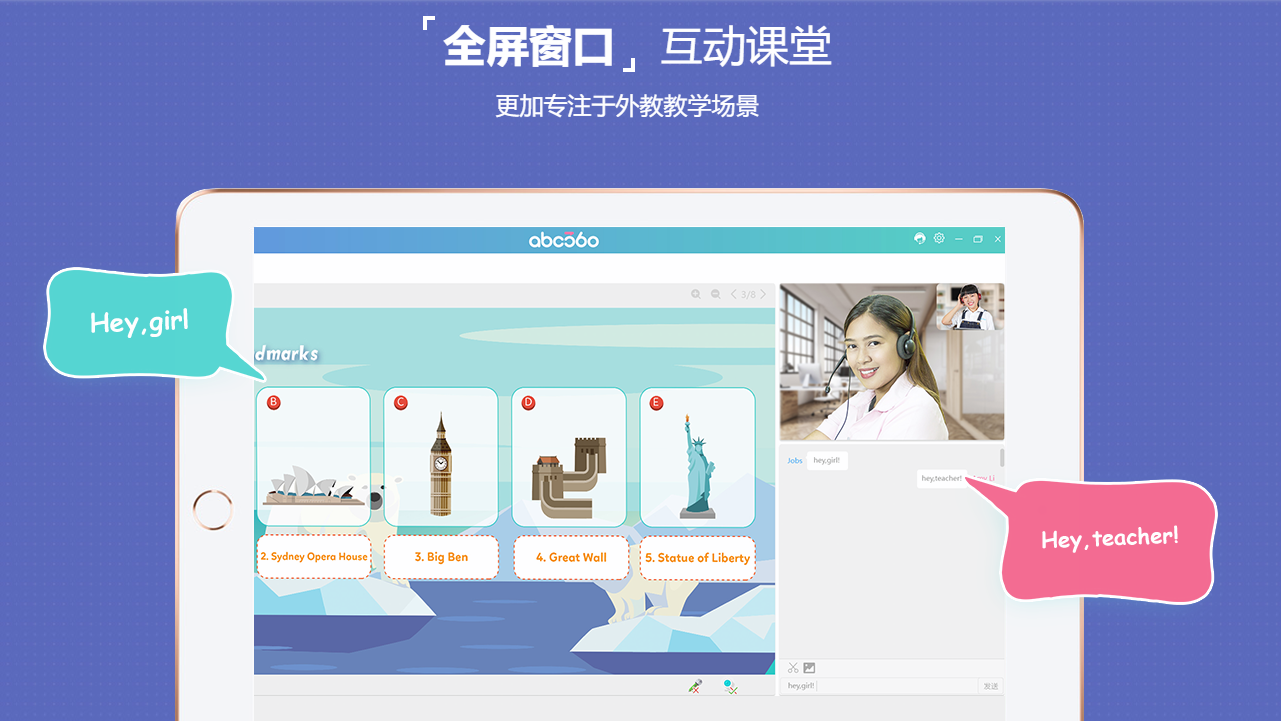Go back using the left page chevron
The height and width of the screenshot is (721, 1281).
click(733, 294)
